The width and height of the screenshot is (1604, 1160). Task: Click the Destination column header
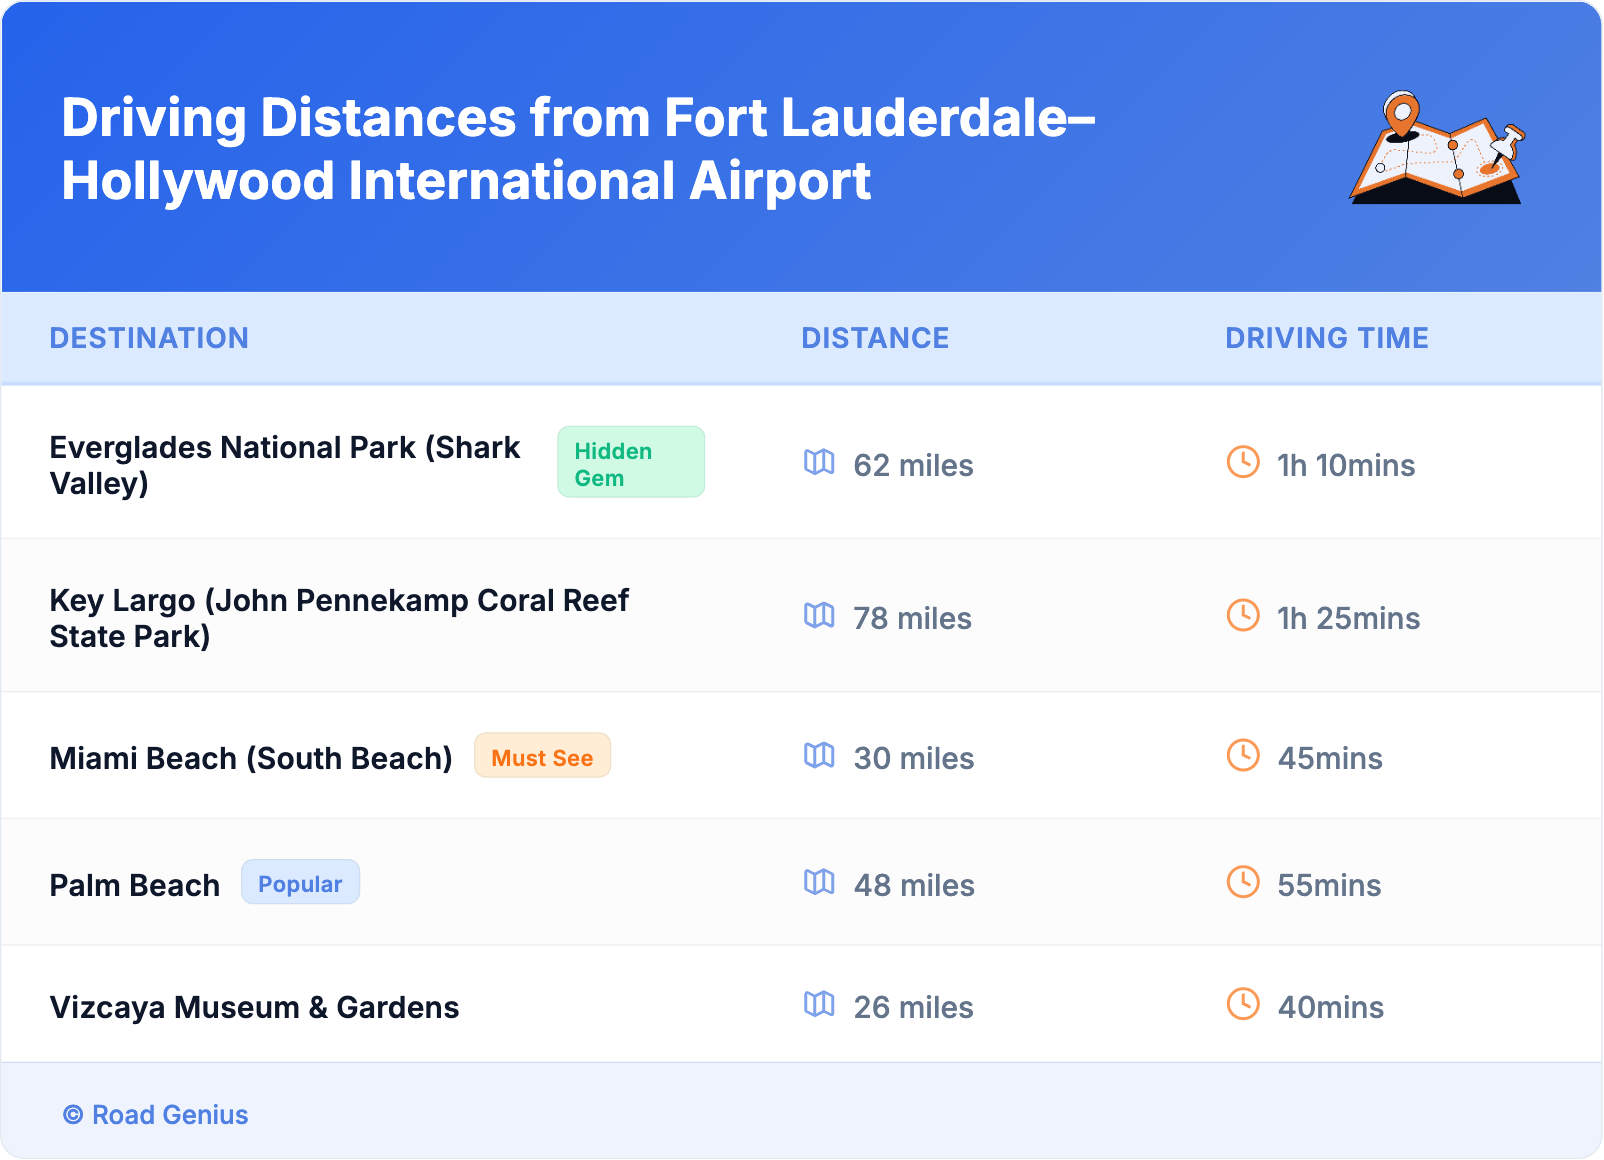149,338
